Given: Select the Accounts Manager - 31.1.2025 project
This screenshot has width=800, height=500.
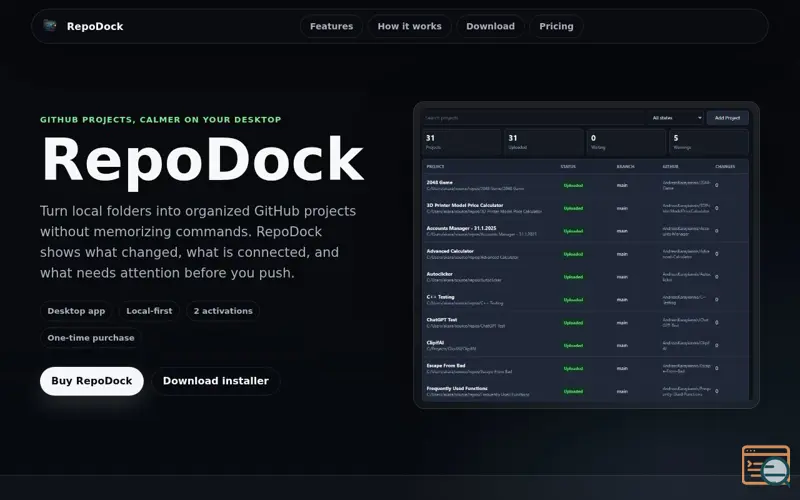Looking at the screenshot, I should click(585, 231).
